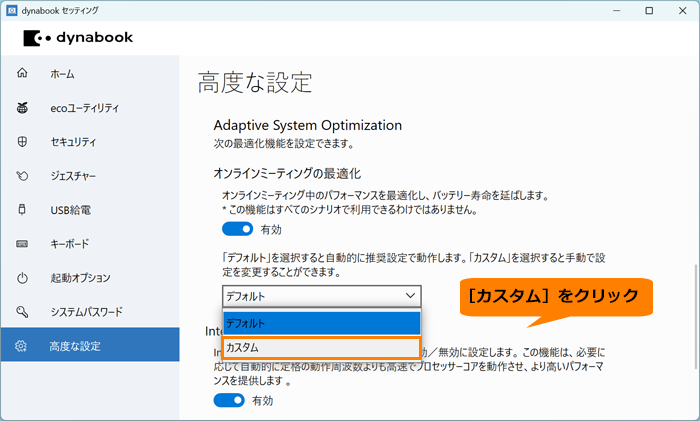Open the ホーム menu item

[90, 73]
